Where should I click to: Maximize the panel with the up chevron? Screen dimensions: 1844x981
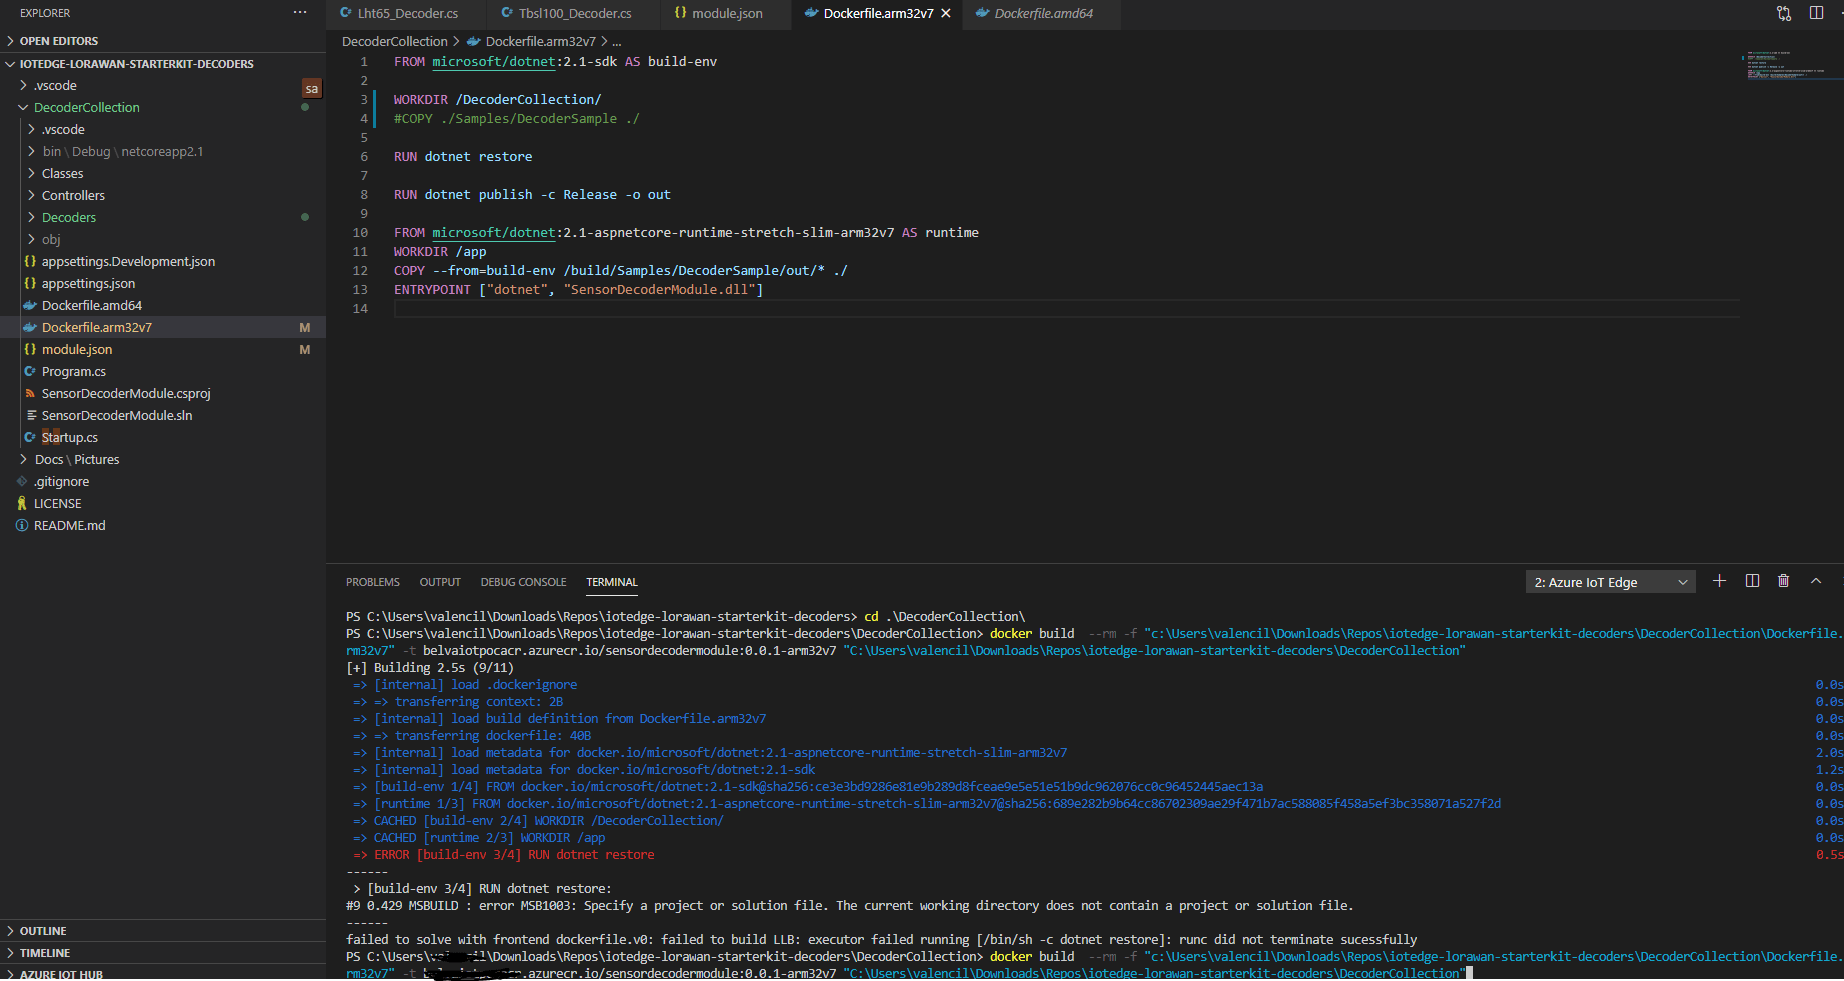[1816, 581]
